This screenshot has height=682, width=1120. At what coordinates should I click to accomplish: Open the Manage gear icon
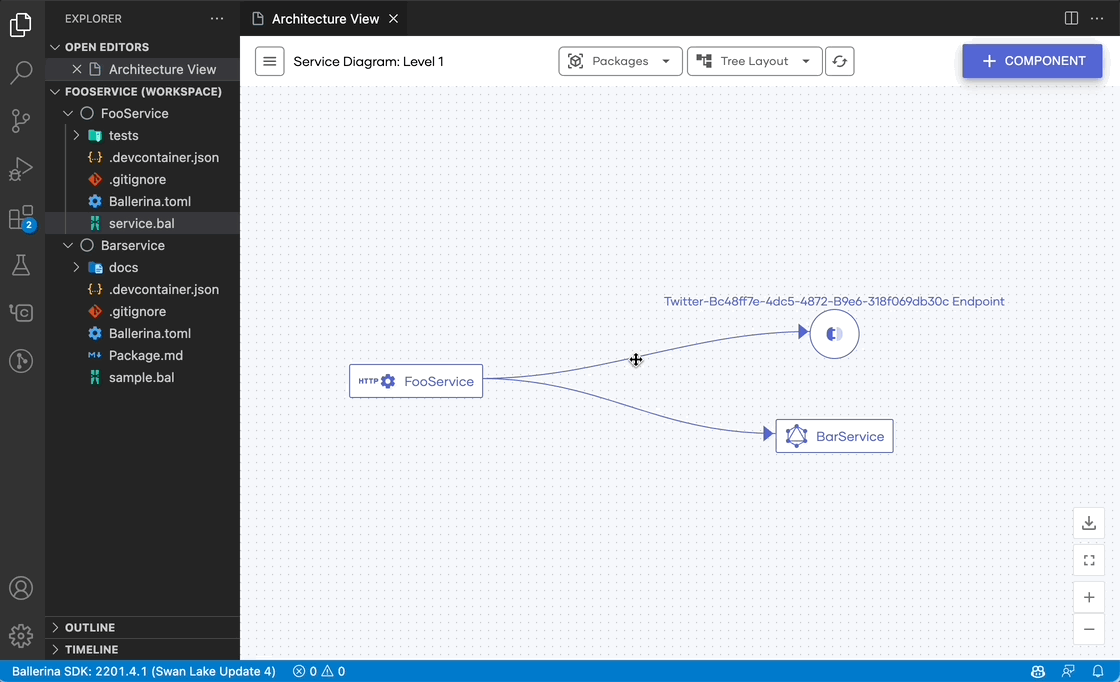tap(21, 636)
